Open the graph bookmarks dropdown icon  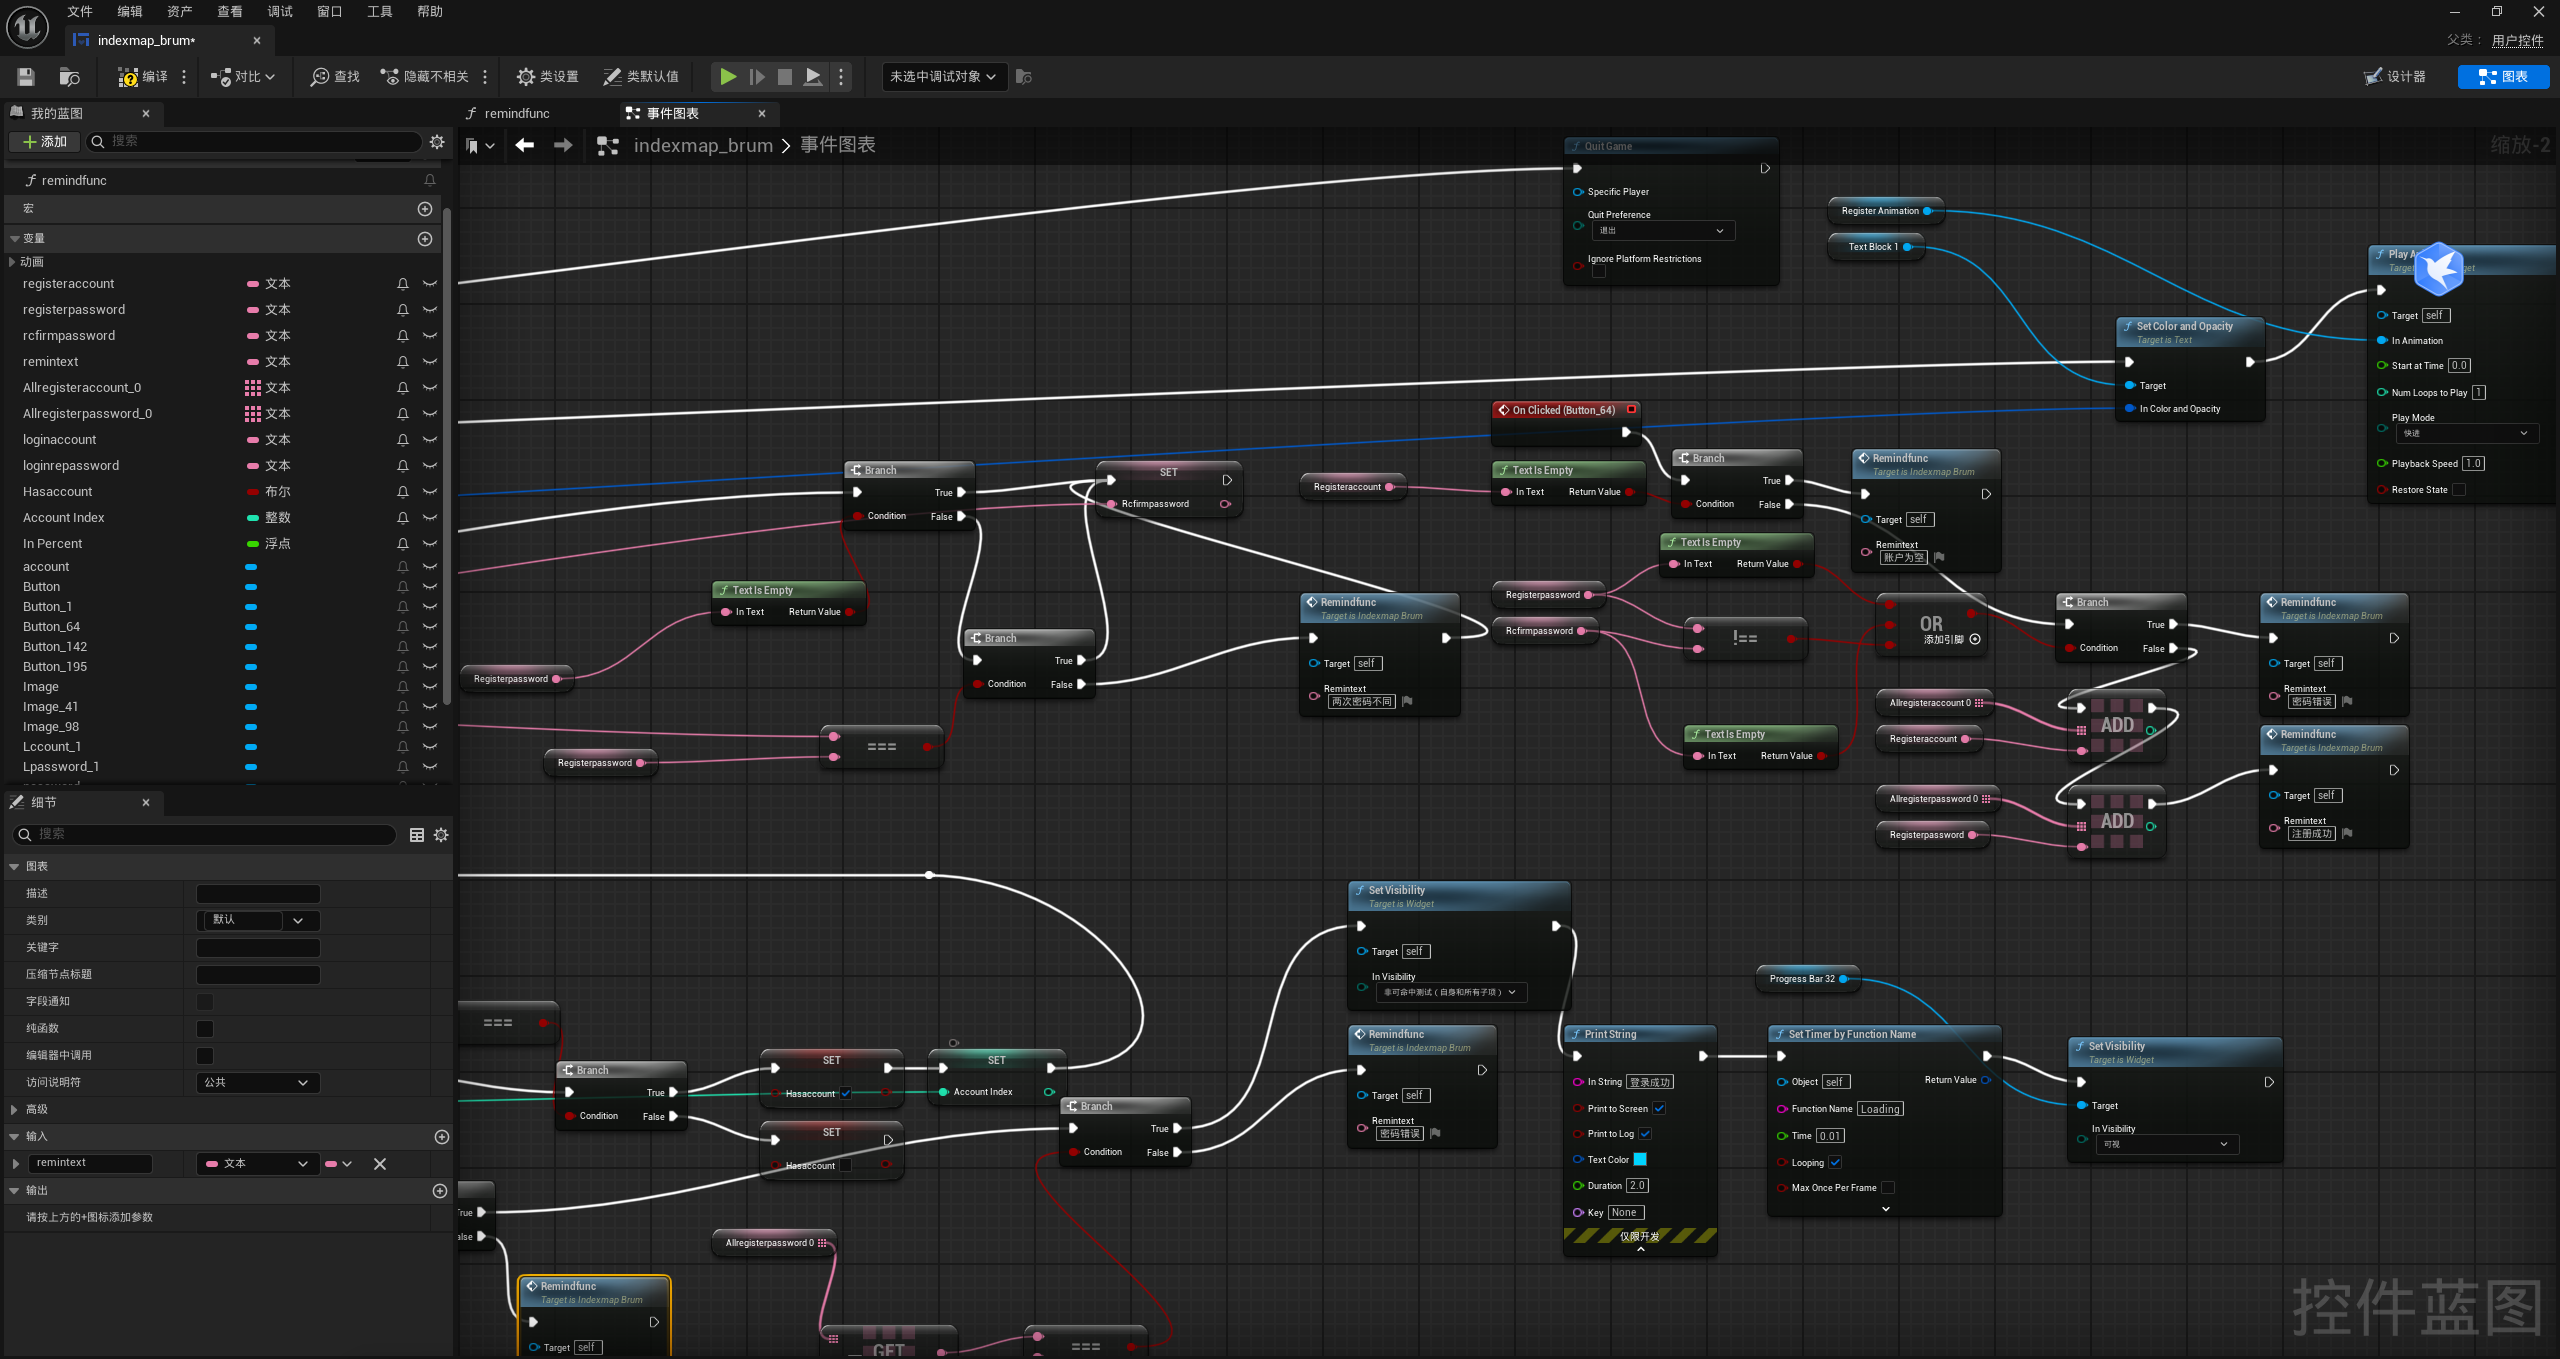click(x=480, y=146)
